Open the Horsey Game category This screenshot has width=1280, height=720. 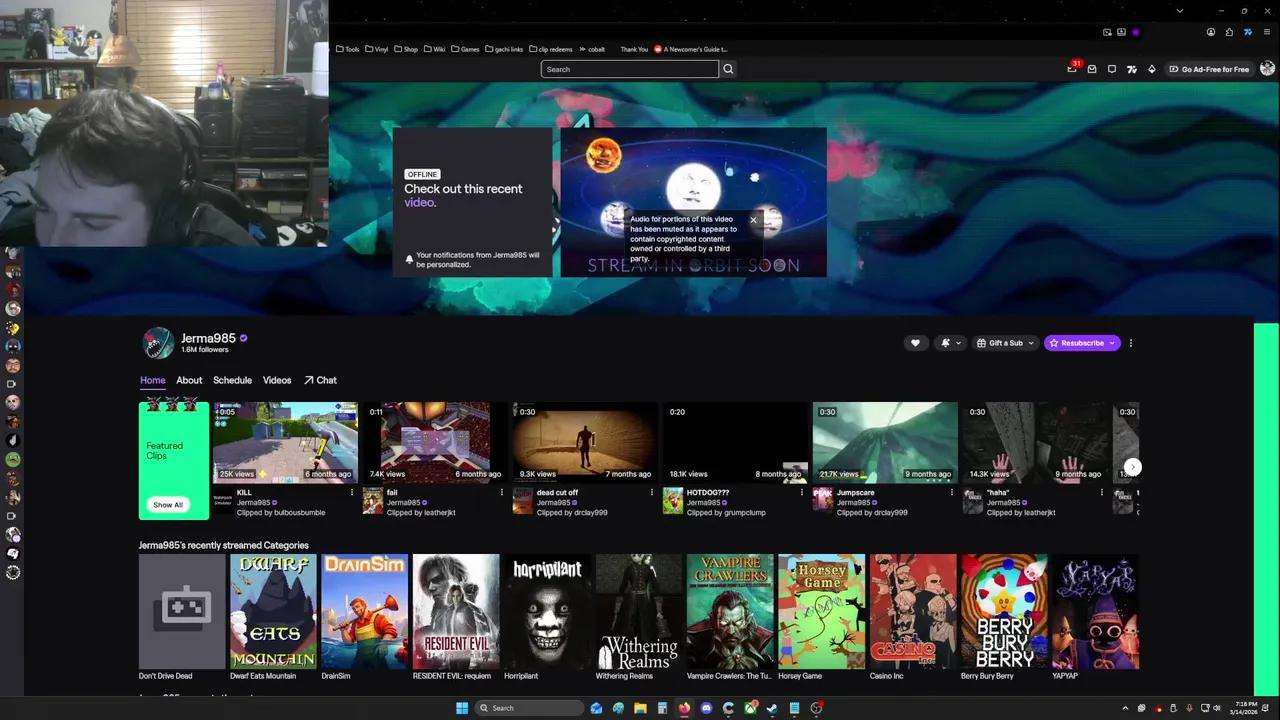point(822,611)
